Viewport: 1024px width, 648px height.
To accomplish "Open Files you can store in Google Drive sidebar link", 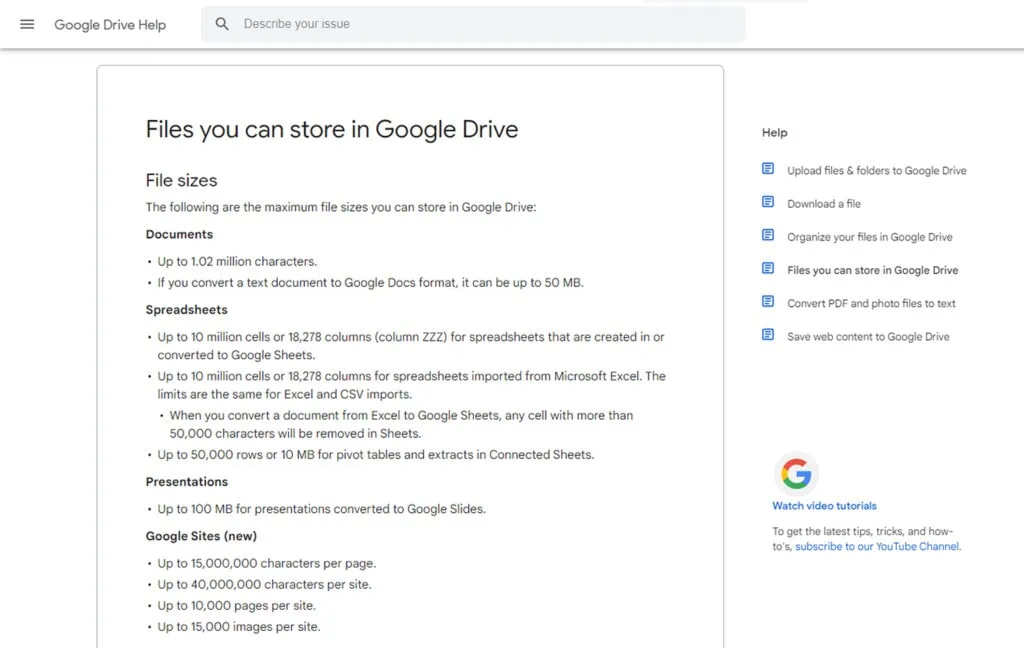I will click(872, 270).
